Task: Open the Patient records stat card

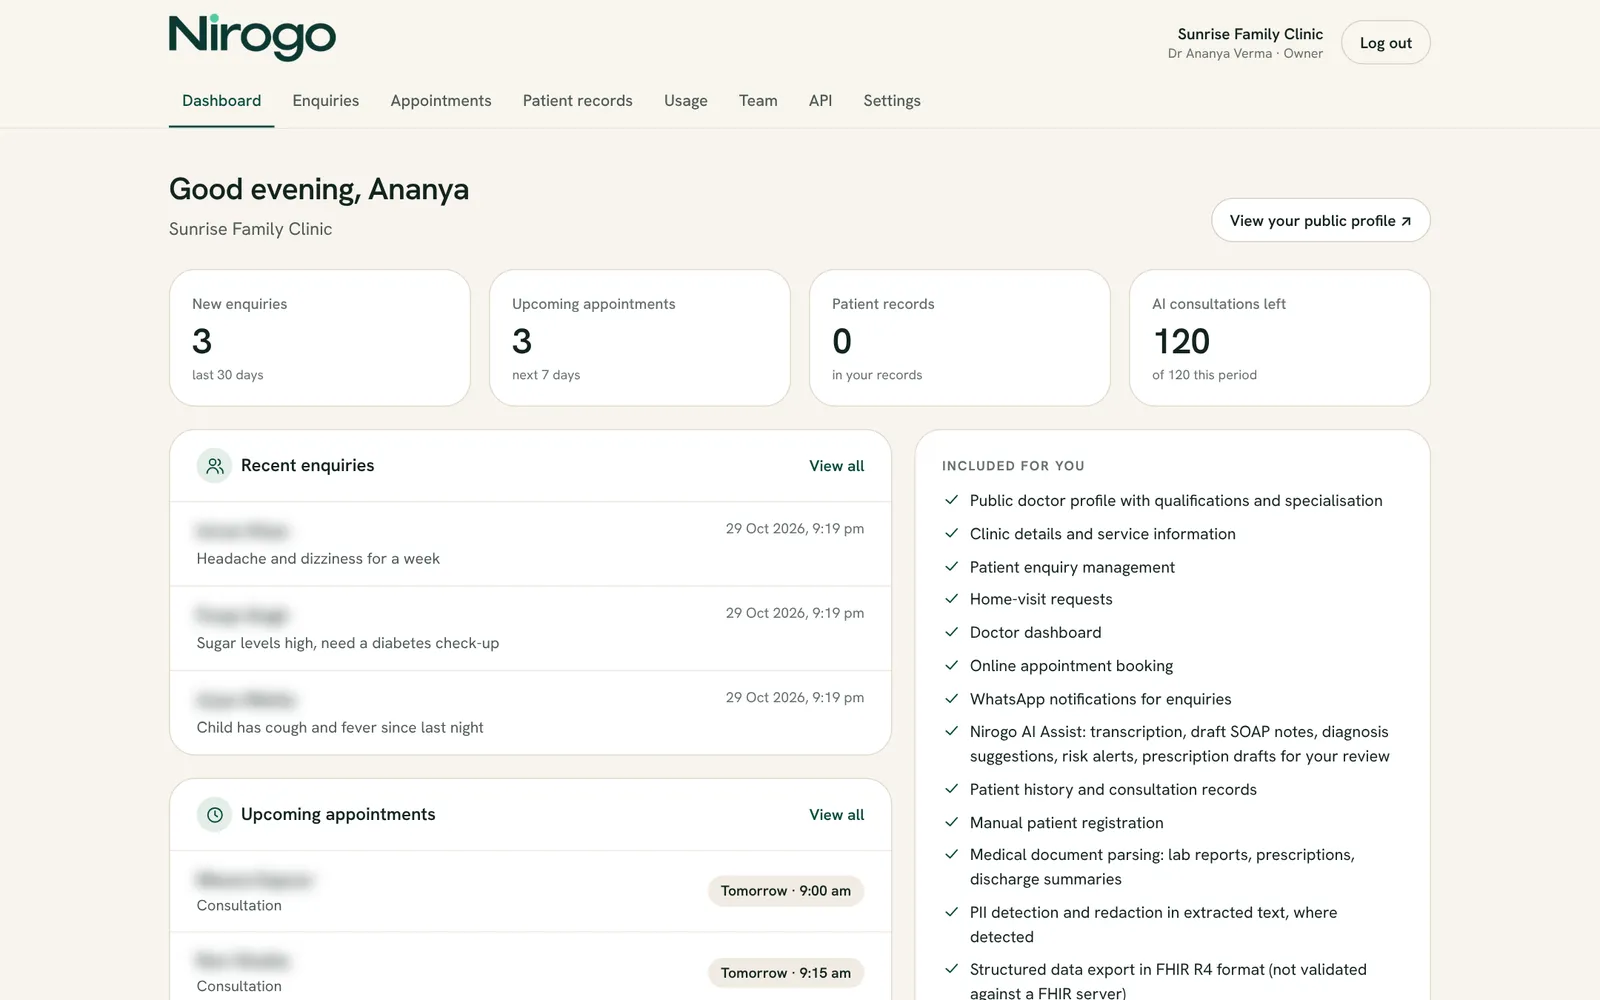Action: click(960, 338)
